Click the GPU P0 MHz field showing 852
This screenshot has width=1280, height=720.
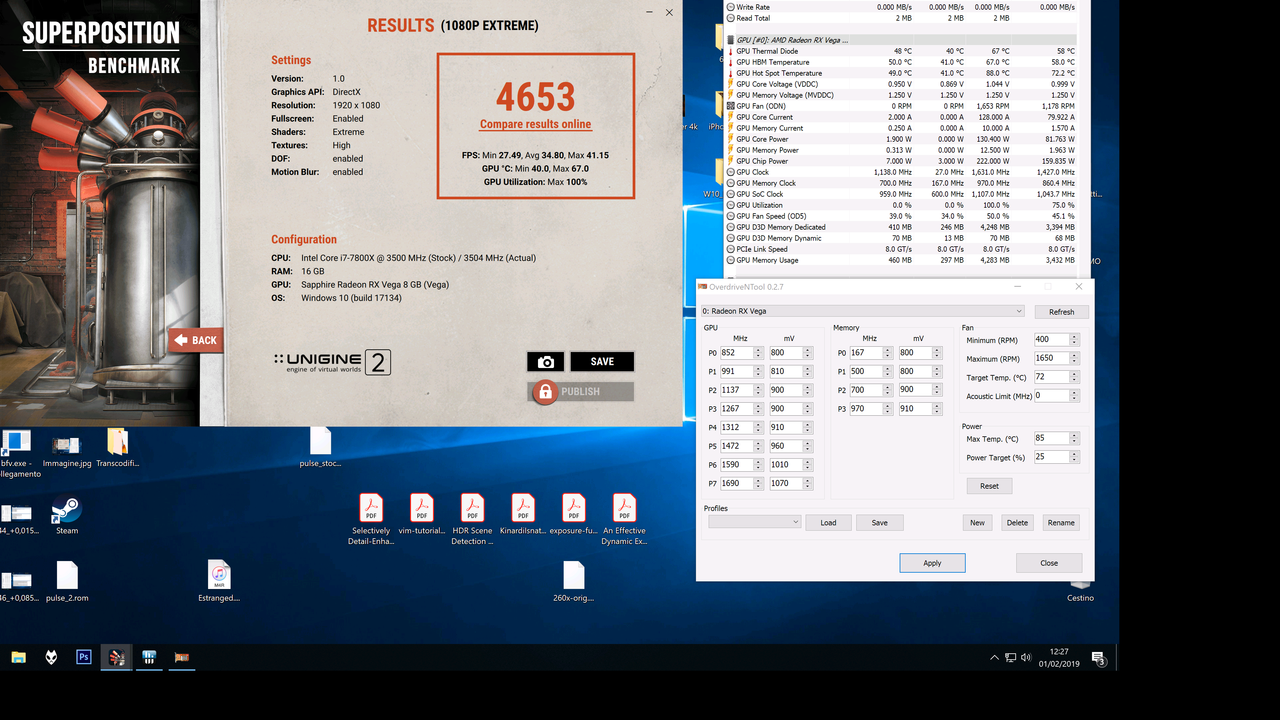coord(737,352)
